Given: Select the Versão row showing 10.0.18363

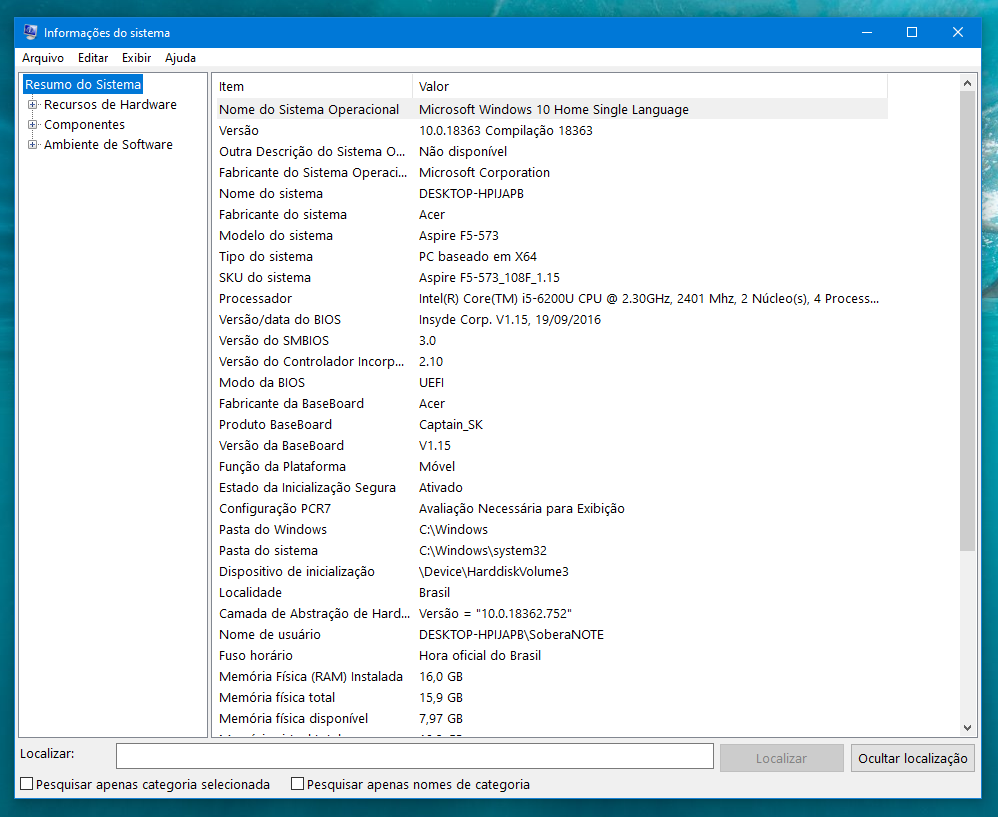Looking at the screenshot, I should 552,130.
